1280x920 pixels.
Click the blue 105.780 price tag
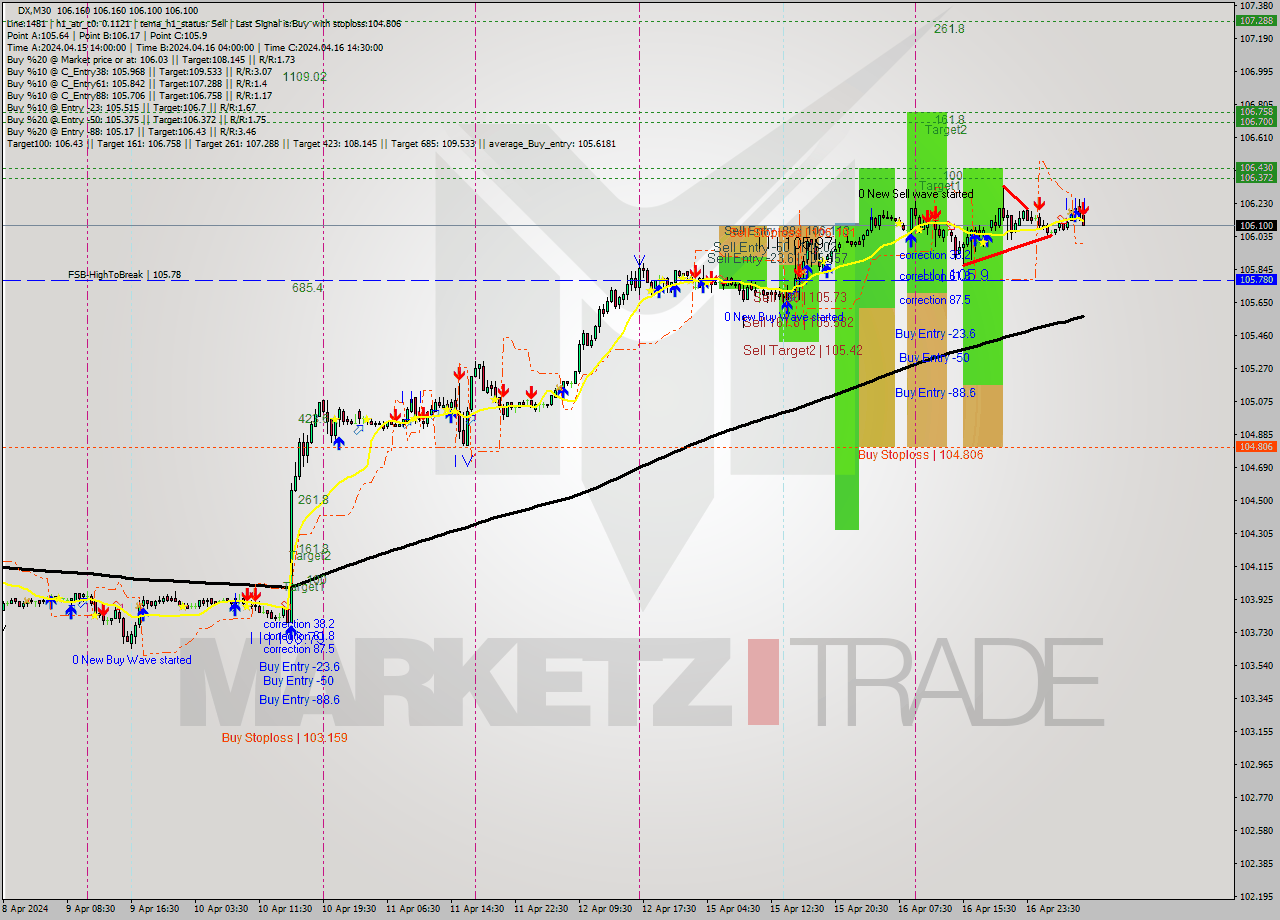pyautogui.click(x=1256, y=280)
